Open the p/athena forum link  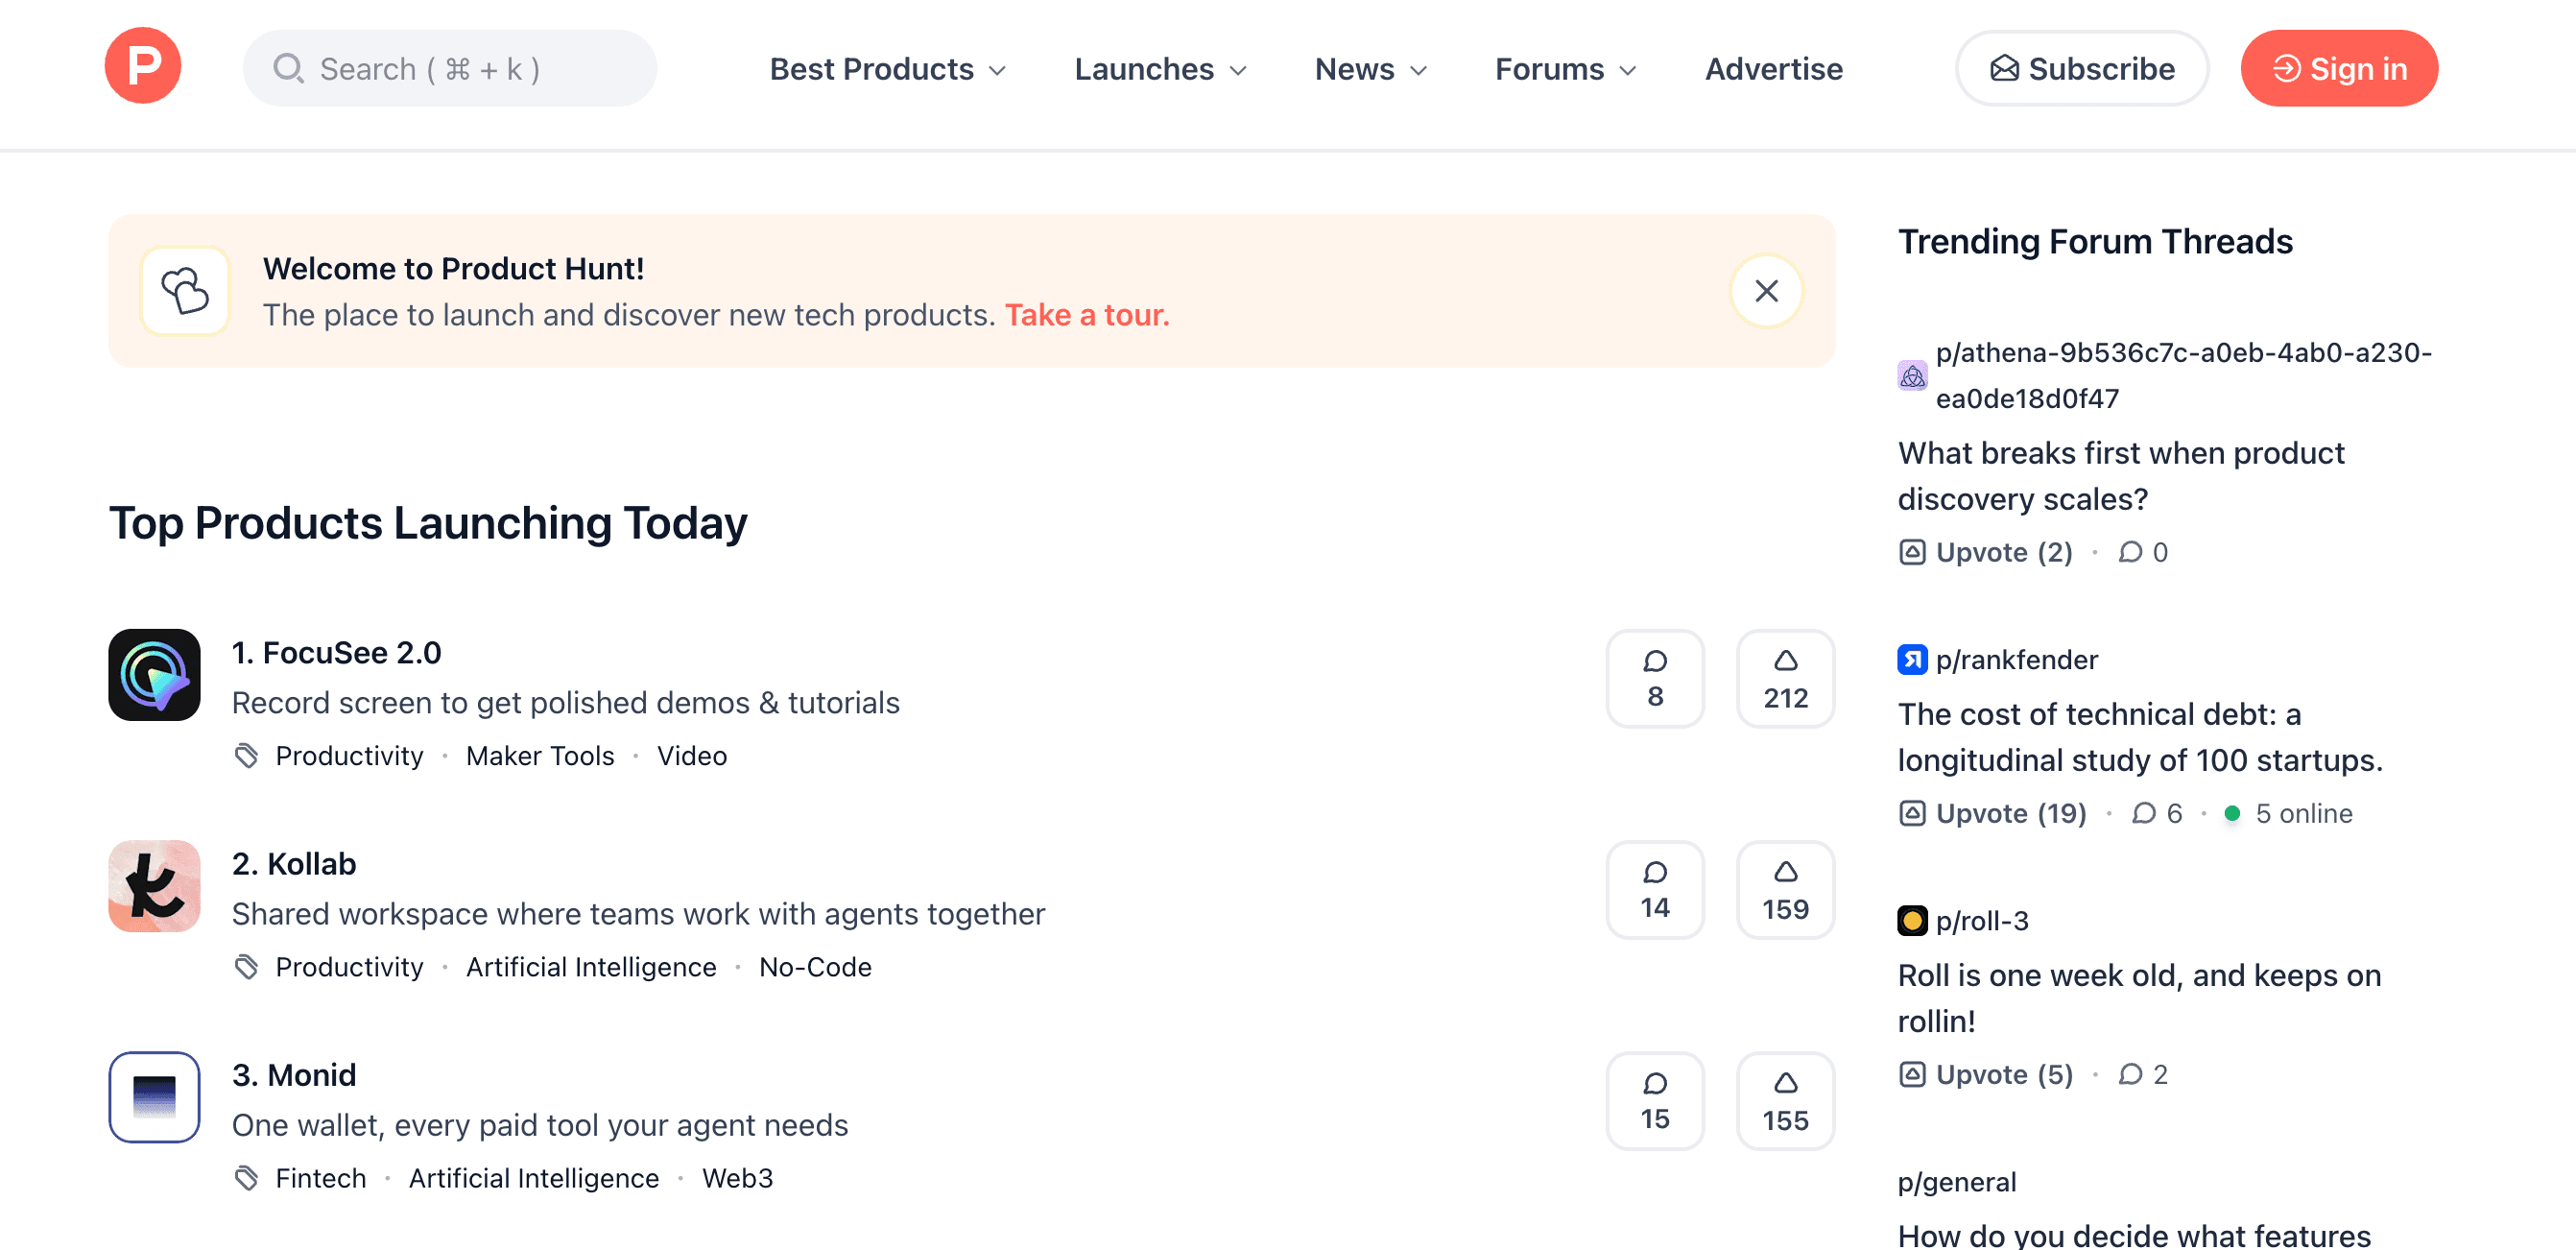point(2184,376)
